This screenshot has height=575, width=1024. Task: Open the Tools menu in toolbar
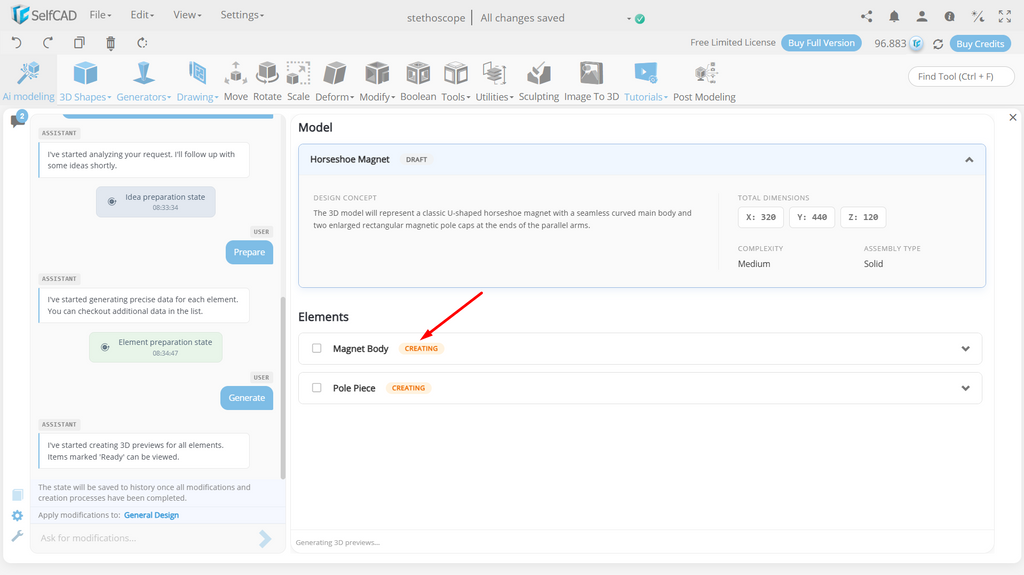[x=455, y=81]
